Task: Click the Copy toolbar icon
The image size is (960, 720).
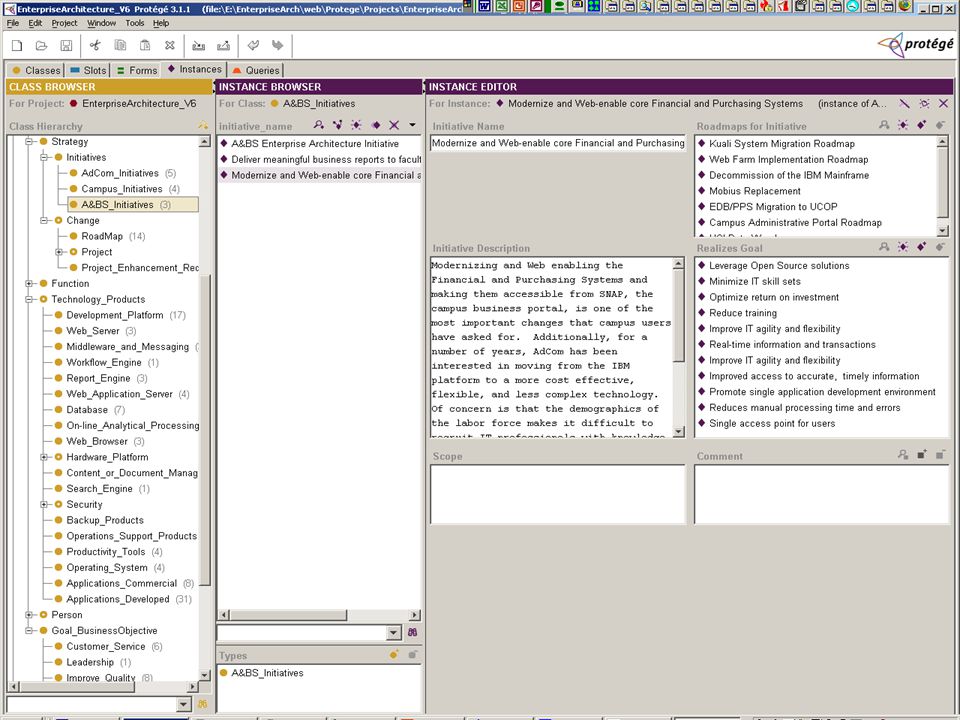Action: tap(120, 45)
